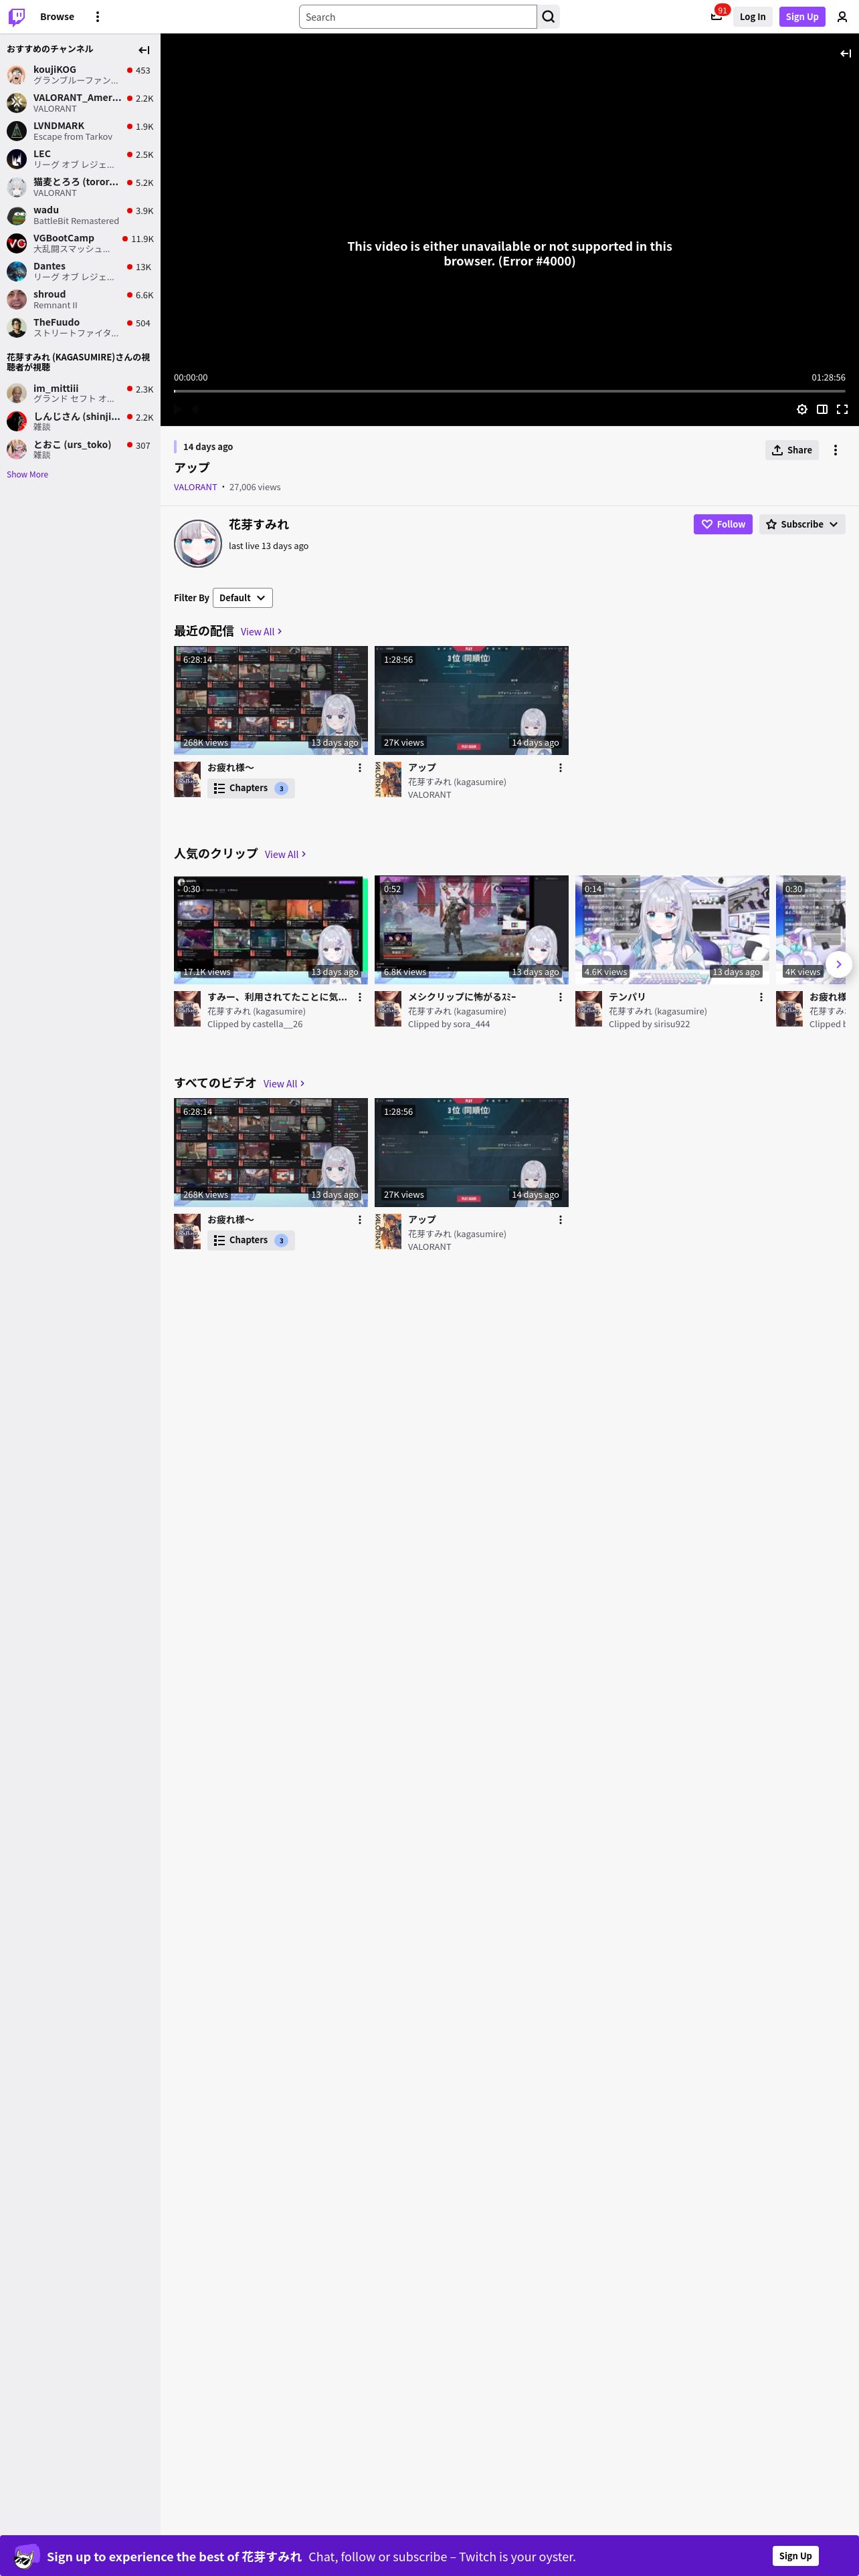Click the play button in the player
The image size is (859, 2576).
178,409
